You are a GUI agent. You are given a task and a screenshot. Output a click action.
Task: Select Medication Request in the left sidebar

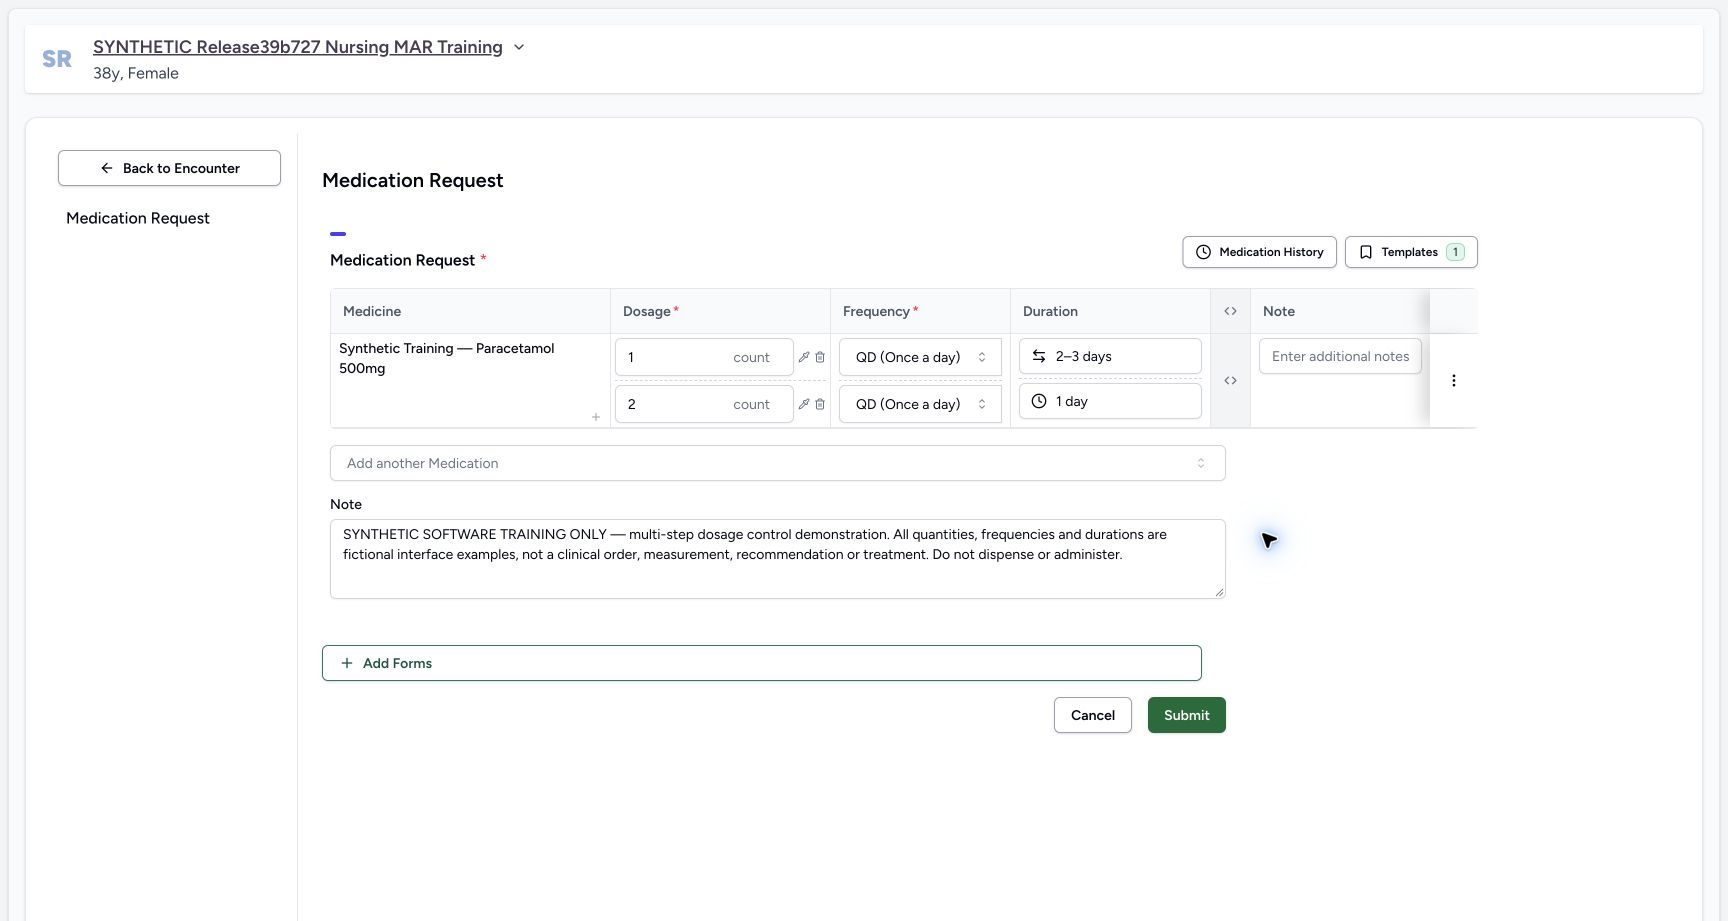138,218
